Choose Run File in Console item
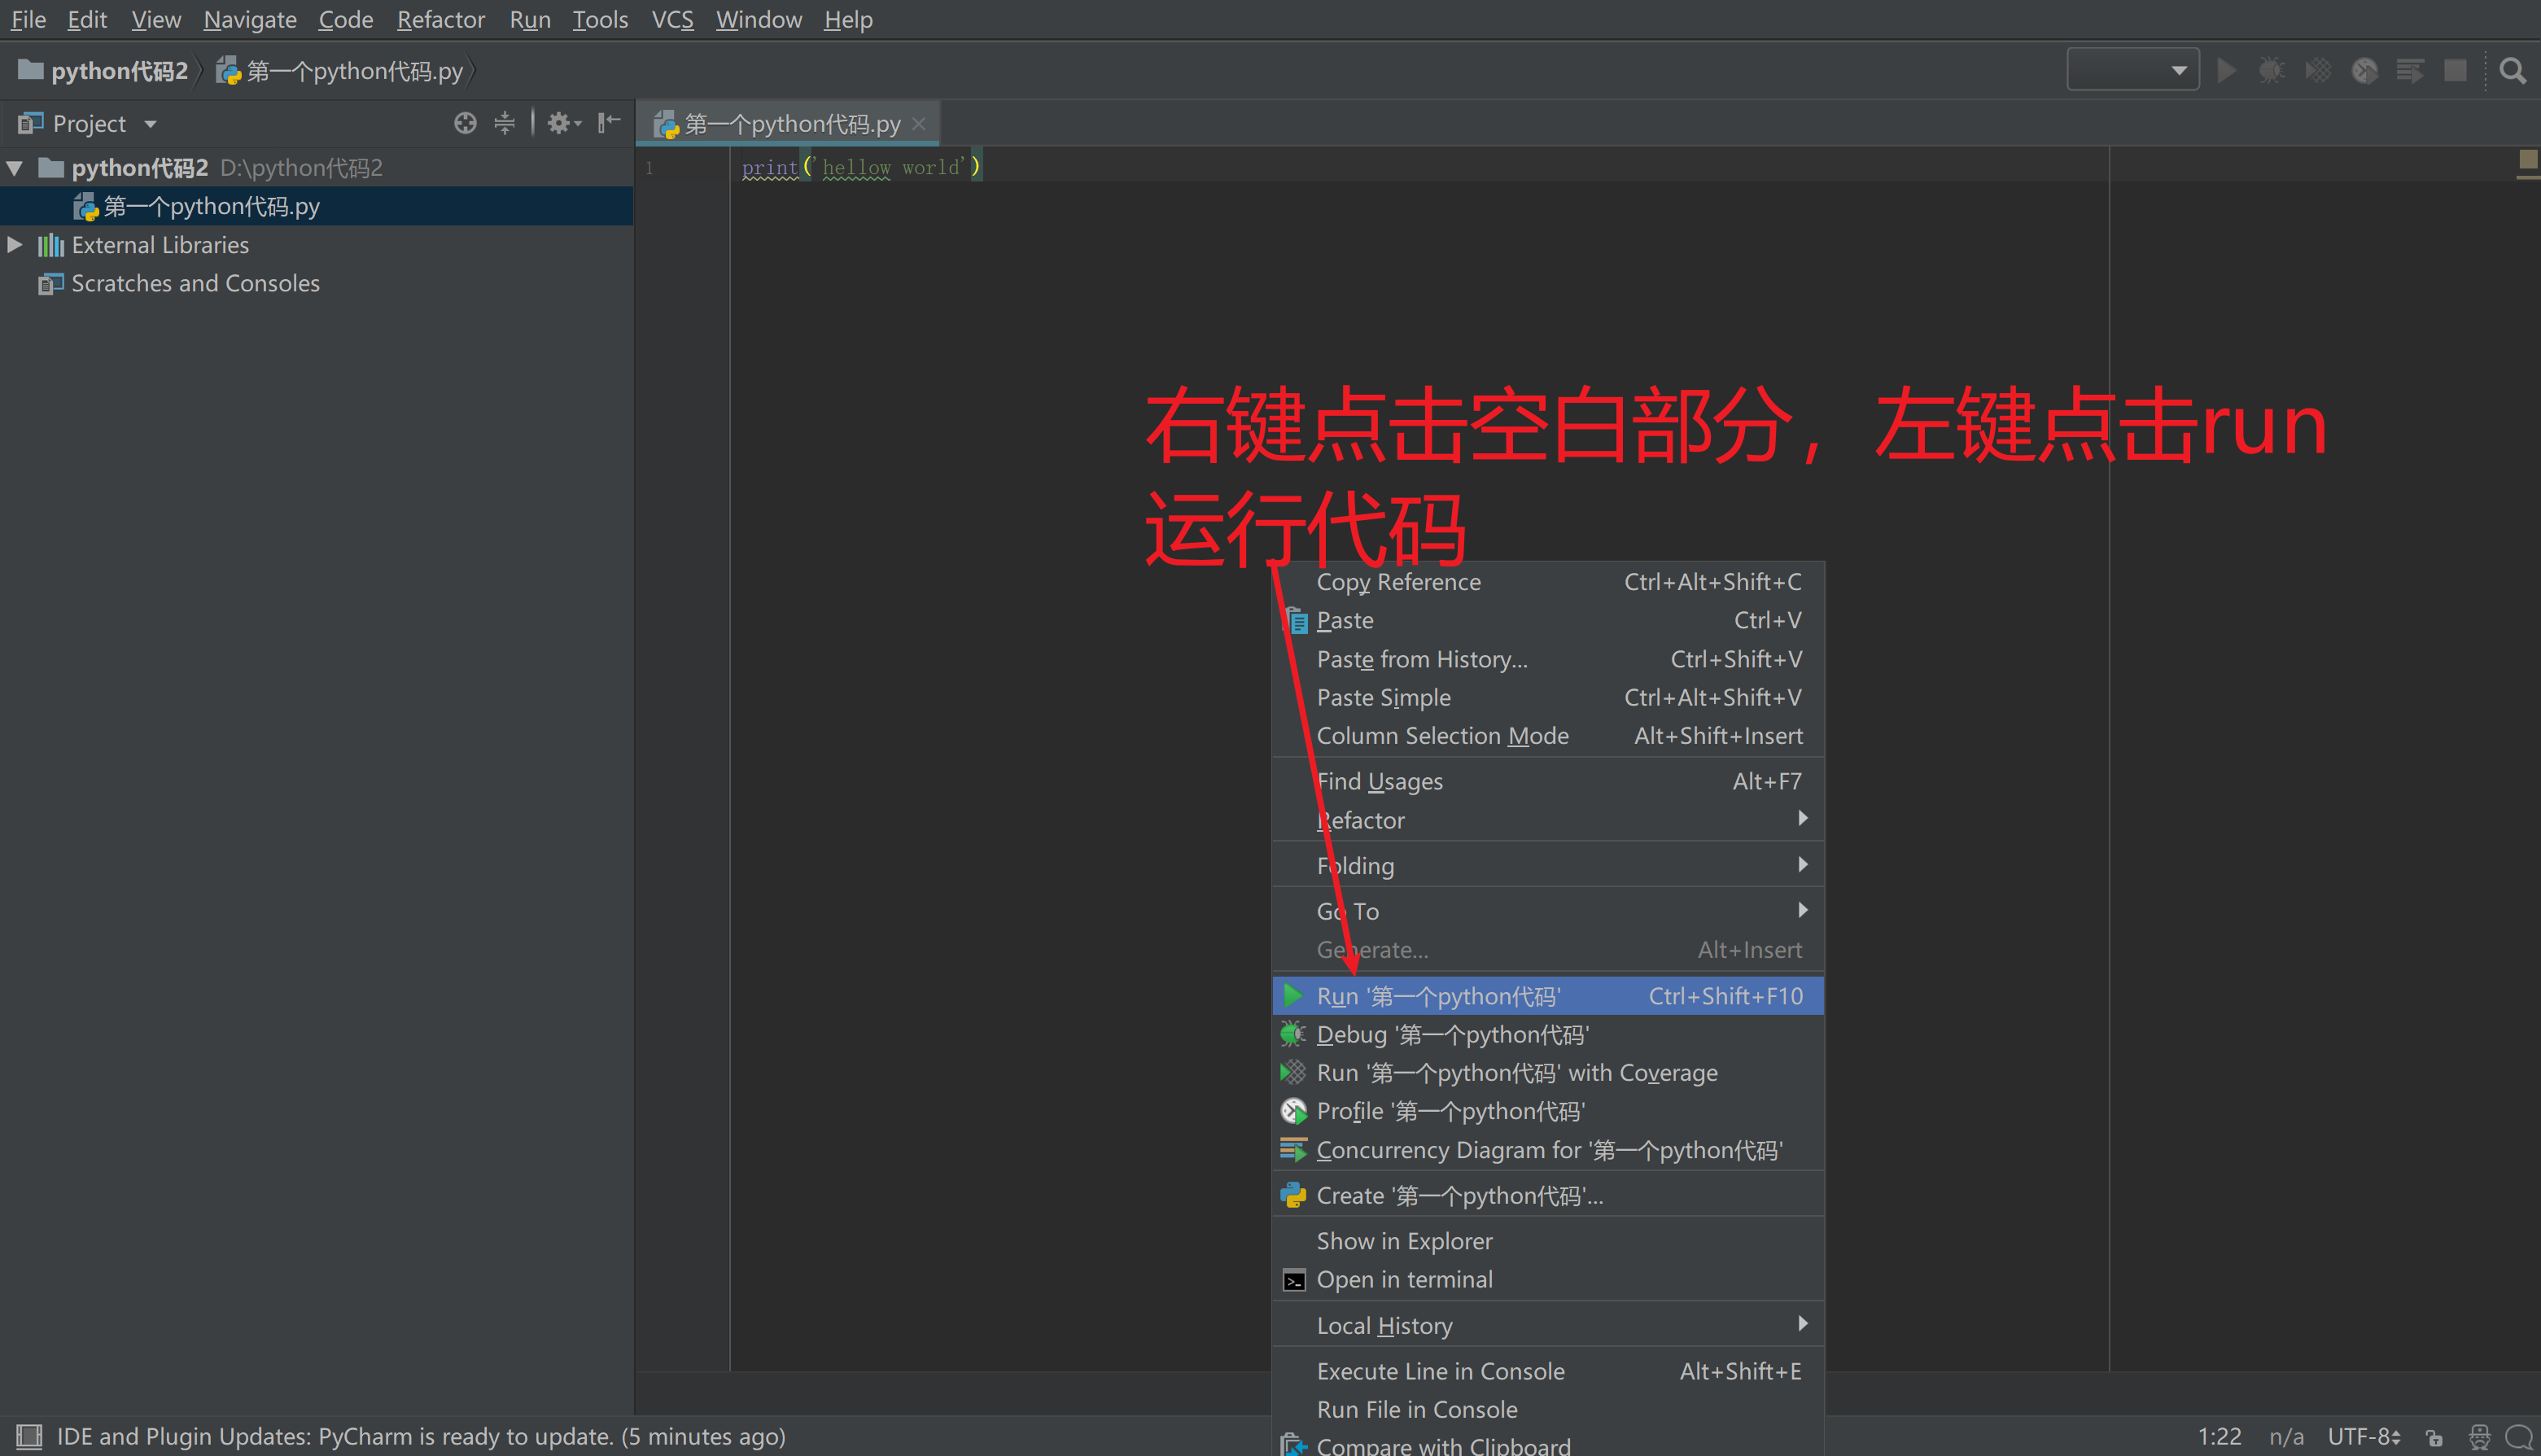The width and height of the screenshot is (2541, 1456). 1548,1409
